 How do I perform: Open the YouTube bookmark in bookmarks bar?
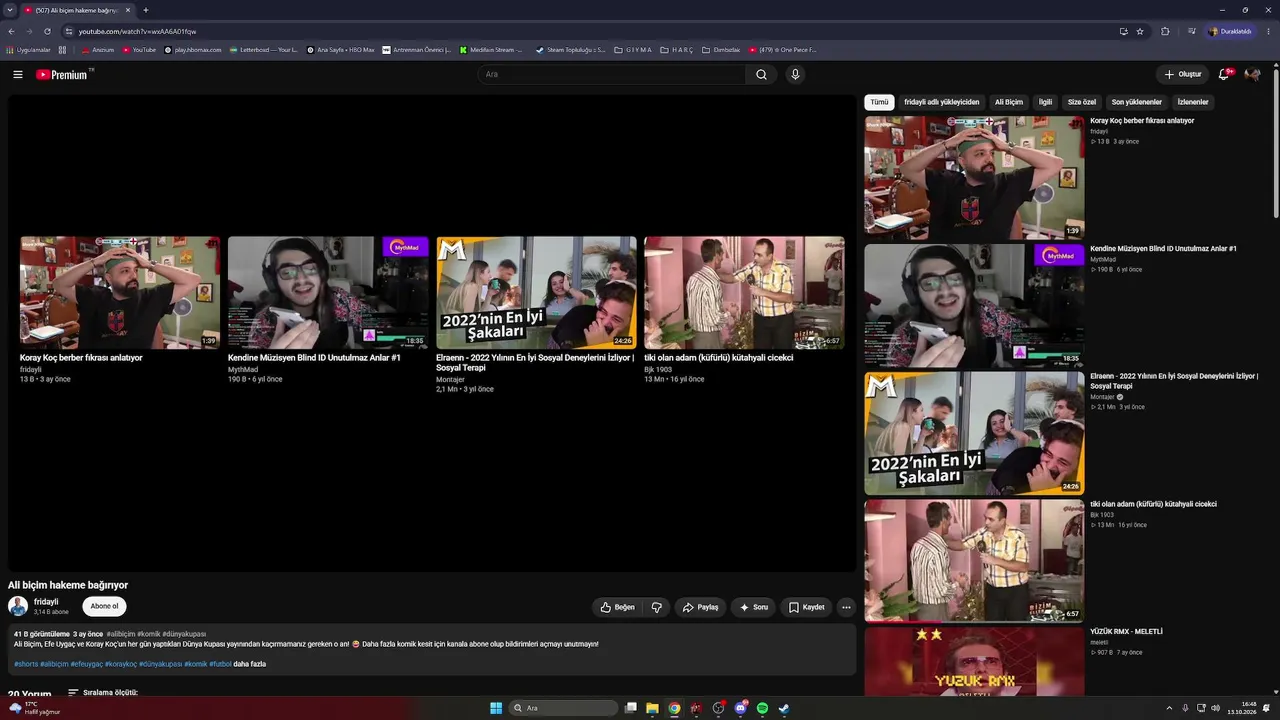pos(140,49)
